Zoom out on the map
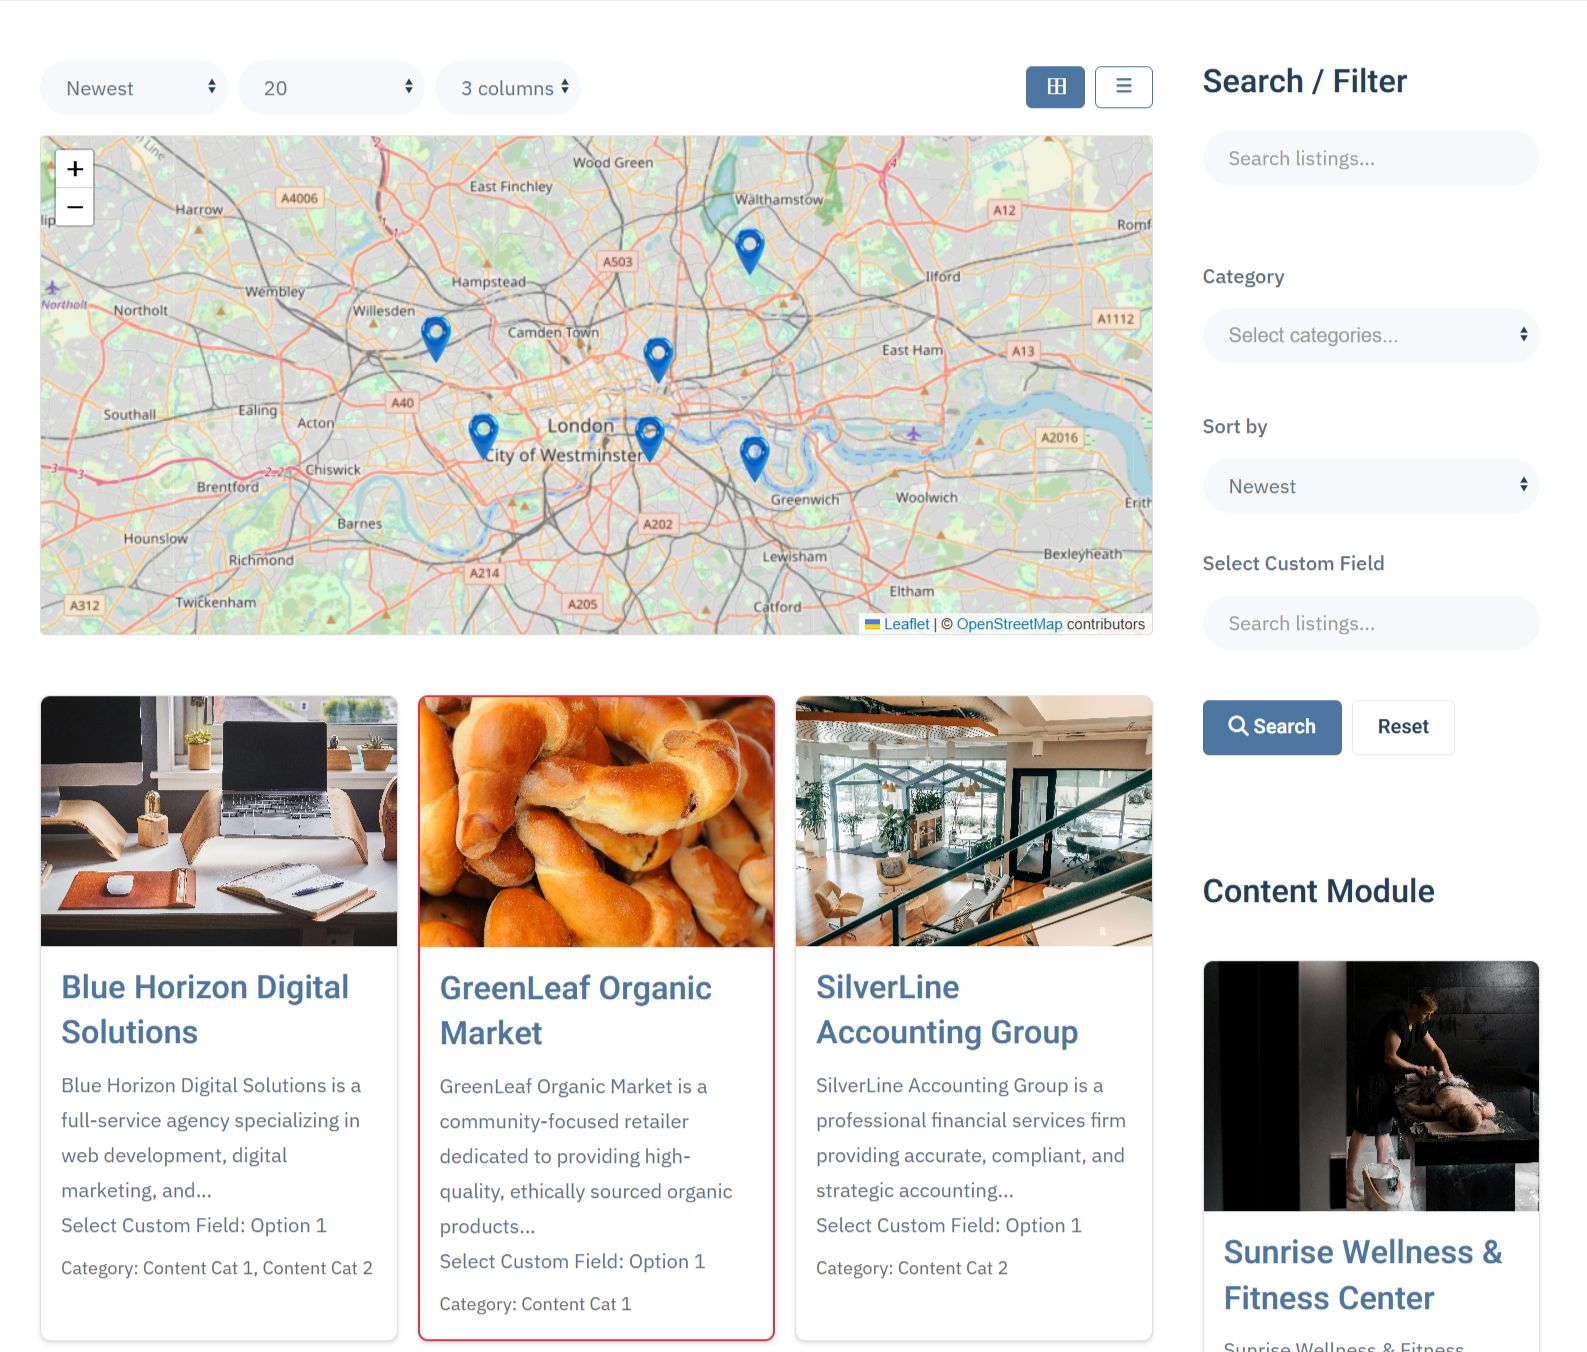 (75, 207)
